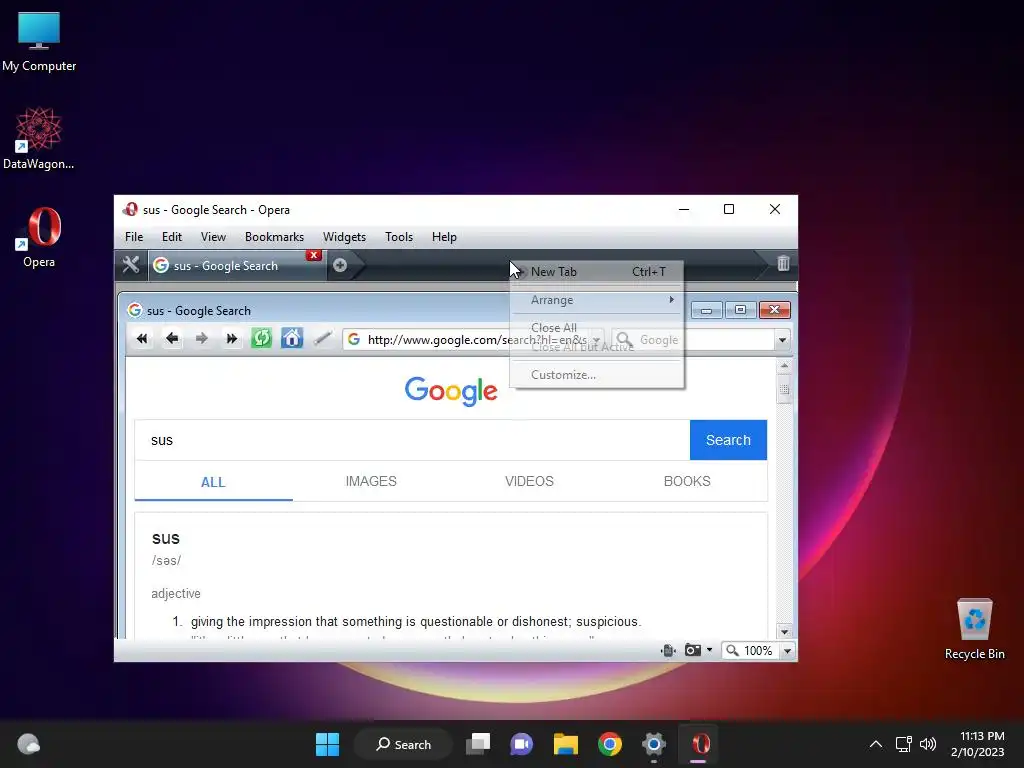This screenshot has width=1024, height=768.
Task: Open the Bookmarks menu
Action: click(x=274, y=237)
